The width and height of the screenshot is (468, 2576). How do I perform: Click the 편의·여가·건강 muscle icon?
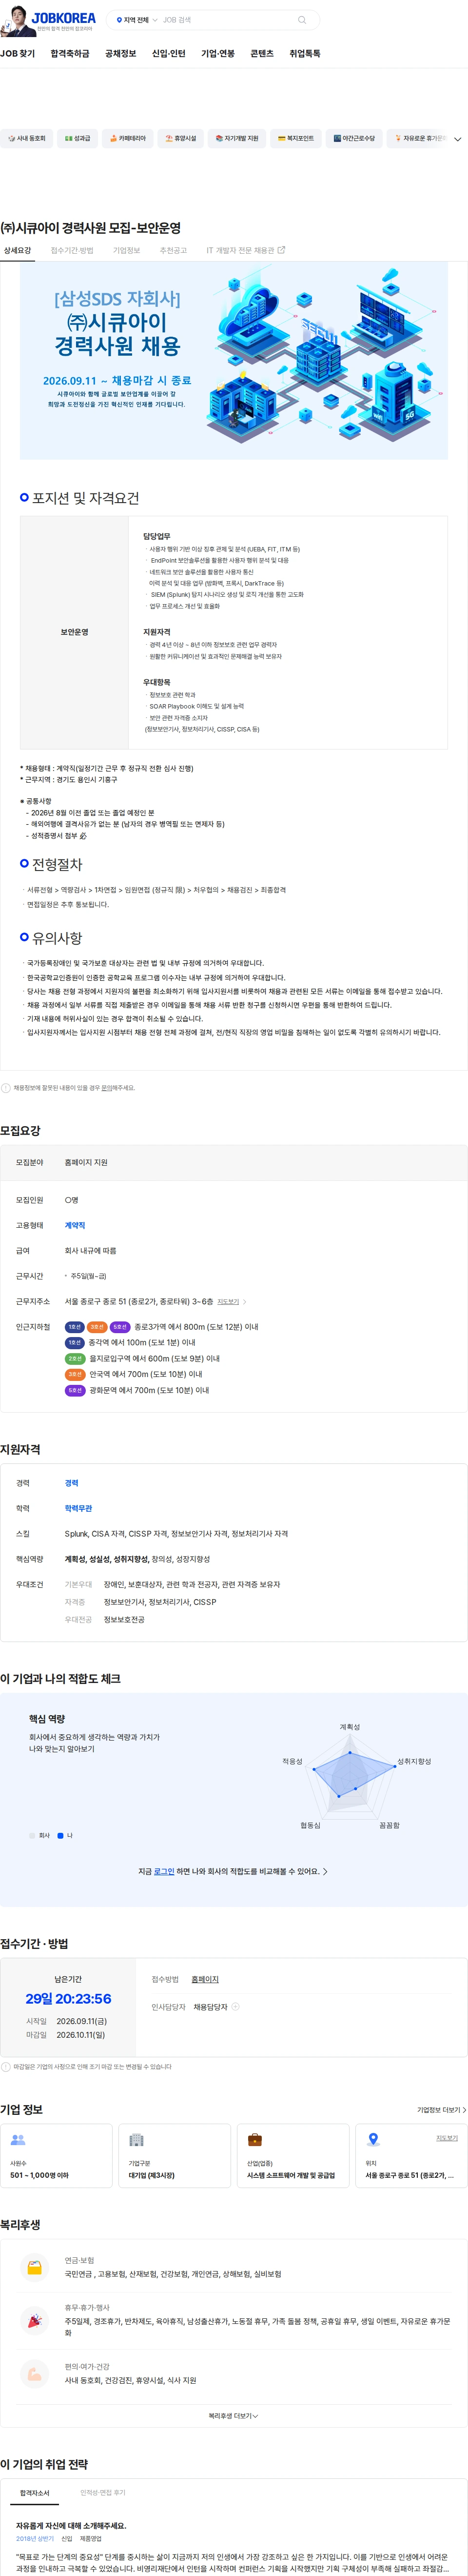click(35, 2373)
